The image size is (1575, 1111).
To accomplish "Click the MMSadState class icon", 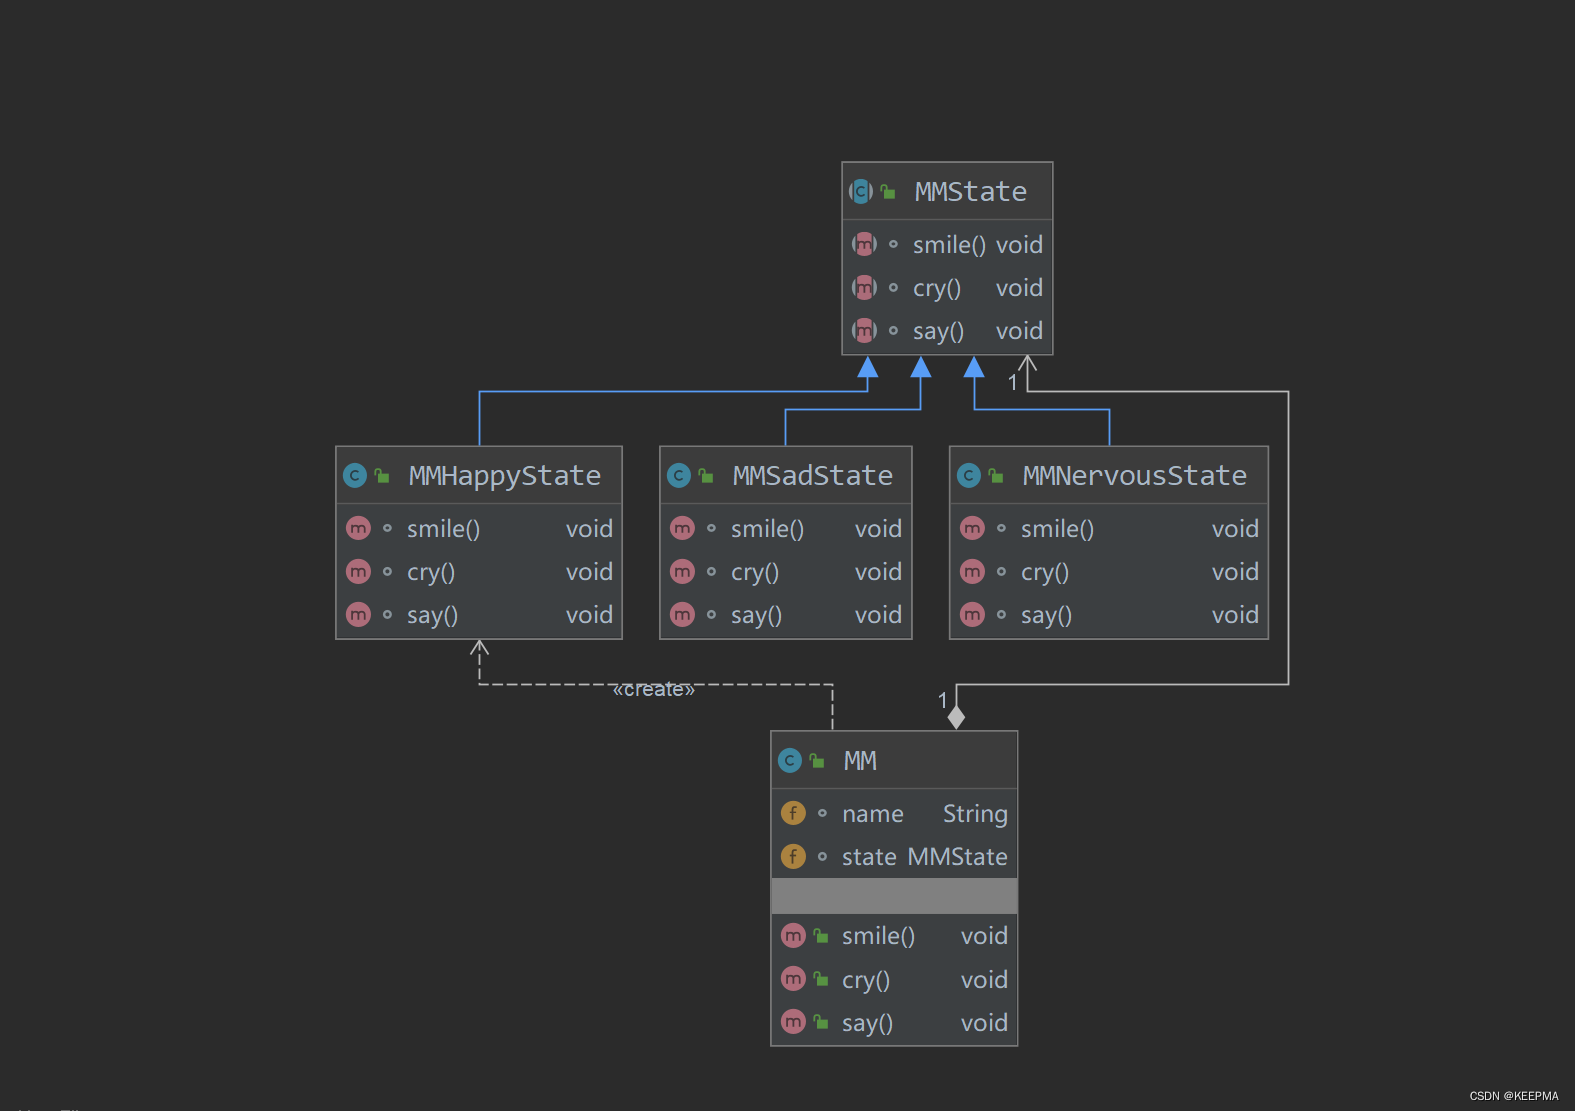I will pyautogui.click(x=679, y=475).
